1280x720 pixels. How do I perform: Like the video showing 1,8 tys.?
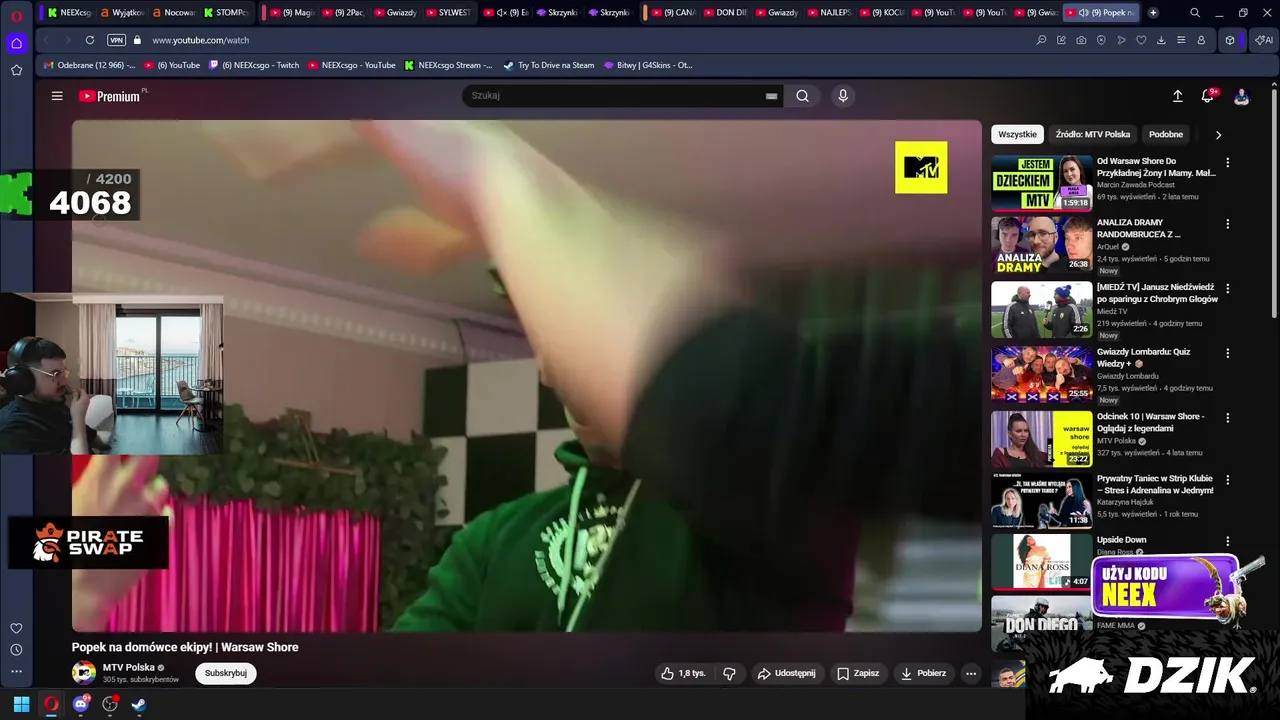(x=683, y=673)
